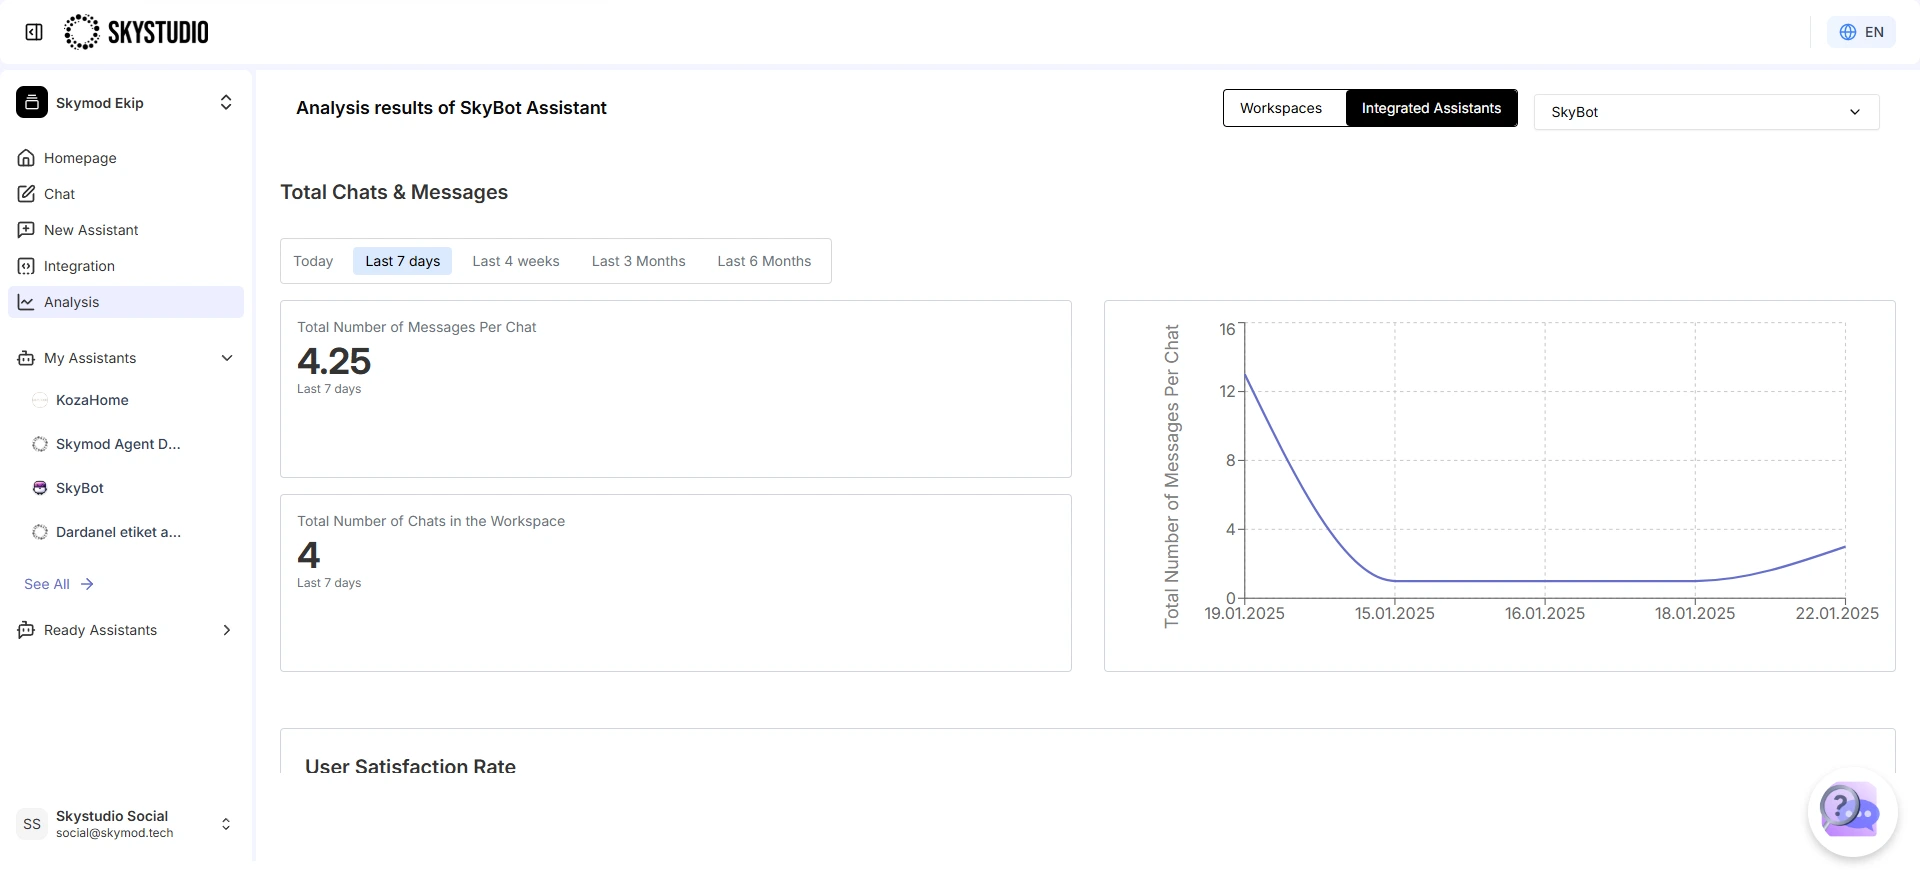Open New Assistant page
This screenshot has height=877, width=1920.
coord(126,230)
